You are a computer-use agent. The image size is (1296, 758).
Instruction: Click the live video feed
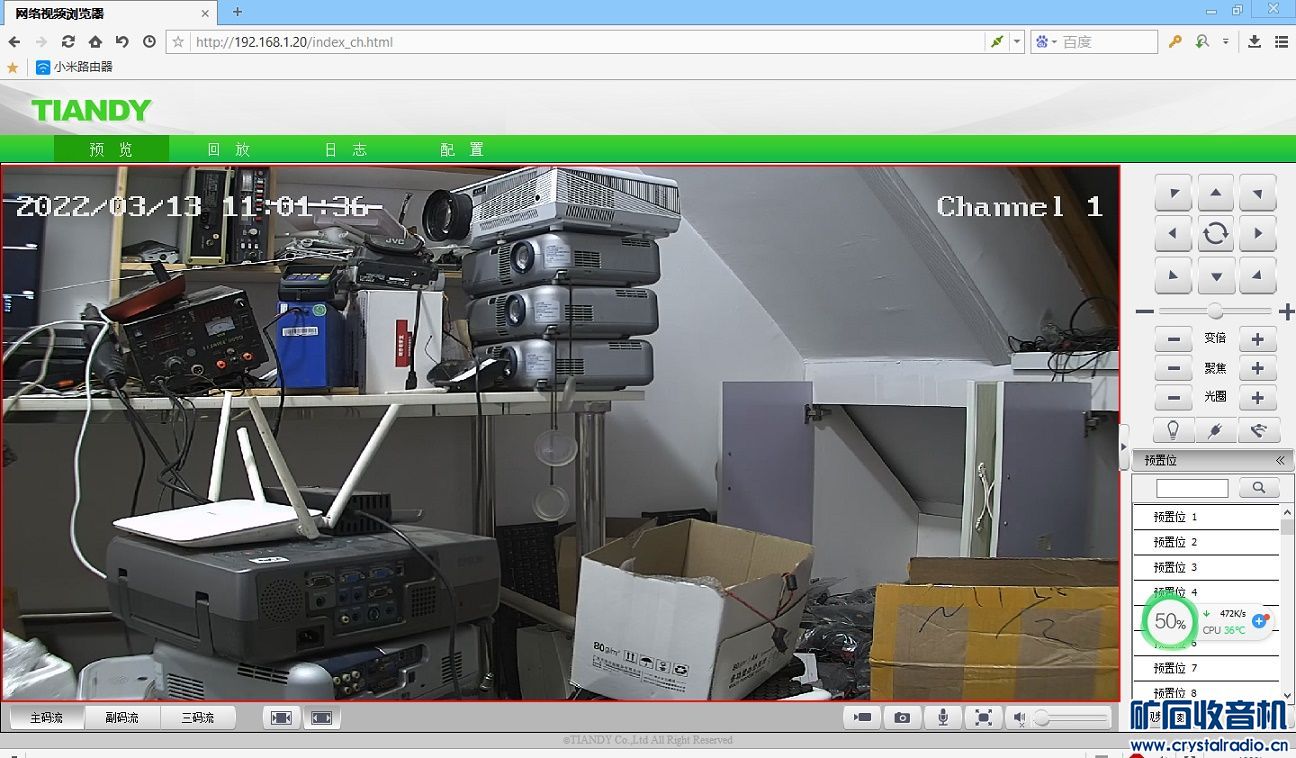(x=560, y=432)
